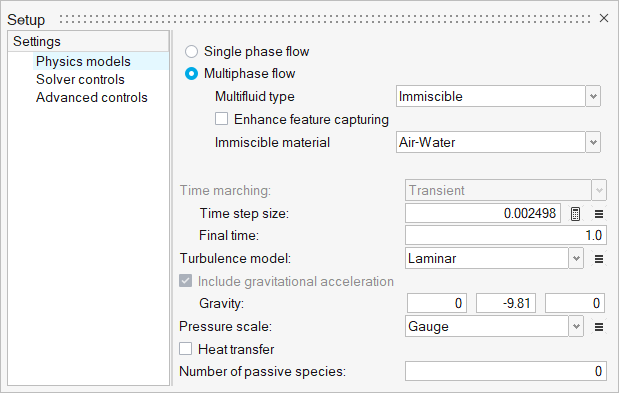
Task: Open the time step size calculator
Action: pos(575,214)
